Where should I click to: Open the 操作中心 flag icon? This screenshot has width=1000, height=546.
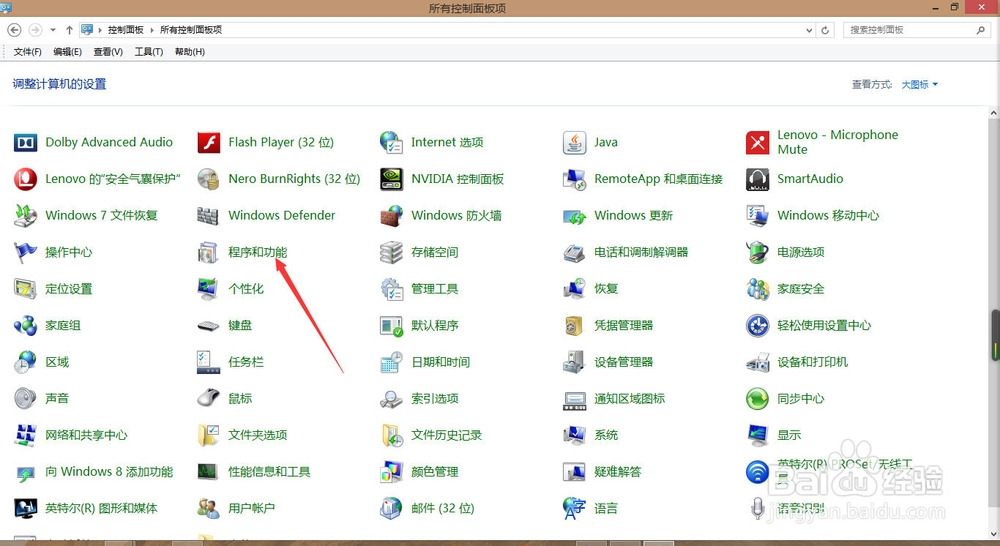(x=26, y=253)
